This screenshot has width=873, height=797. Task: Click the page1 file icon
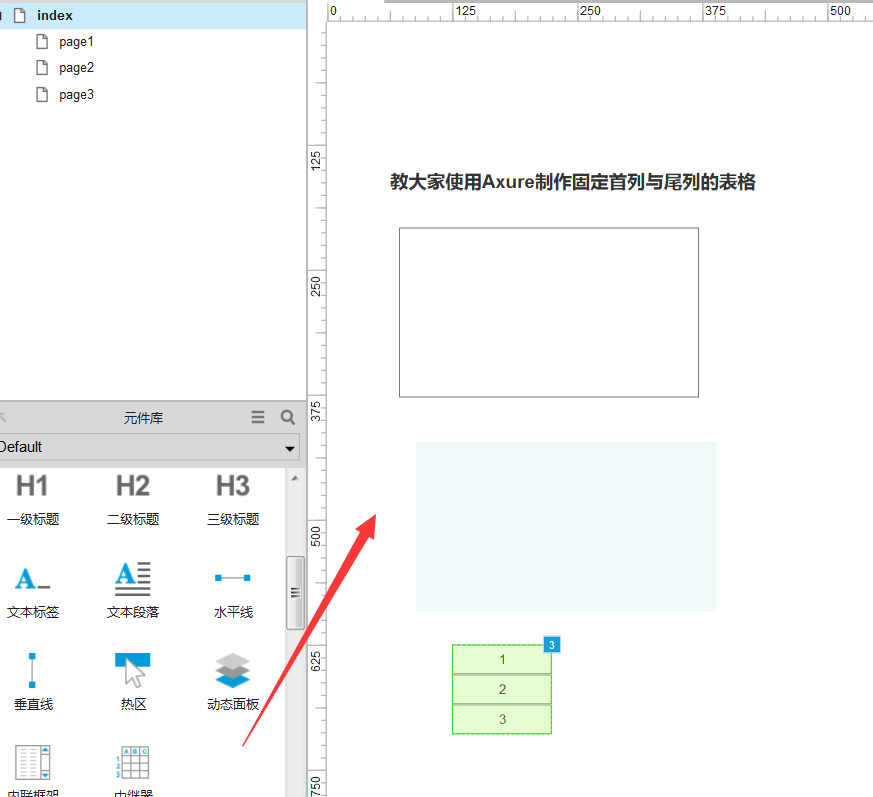click(42, 42)
